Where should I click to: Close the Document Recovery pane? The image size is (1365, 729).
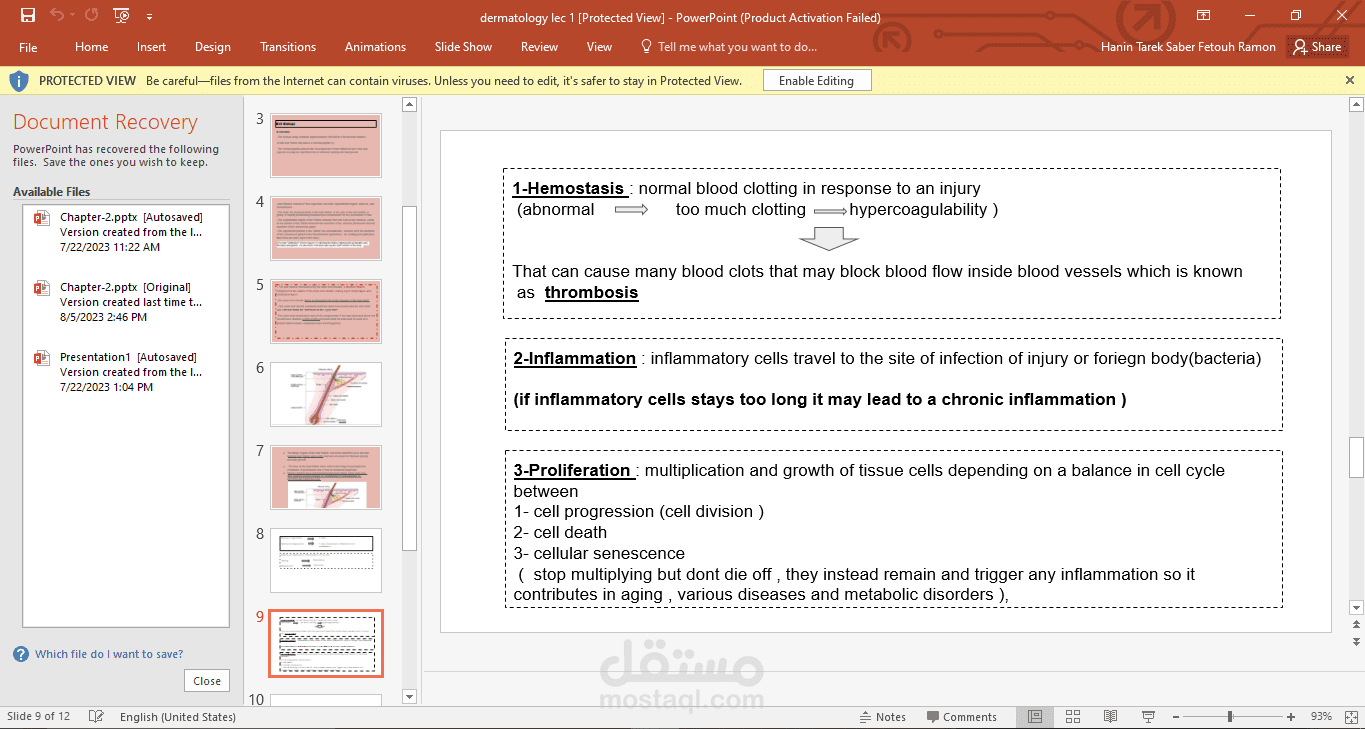coord(207,681)
